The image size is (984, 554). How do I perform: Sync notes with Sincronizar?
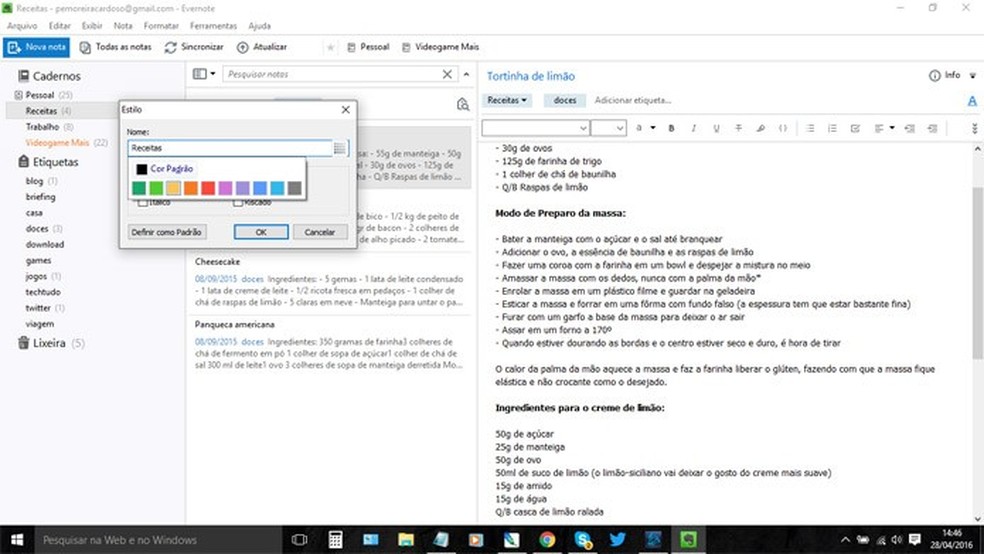tap(194, 47)
